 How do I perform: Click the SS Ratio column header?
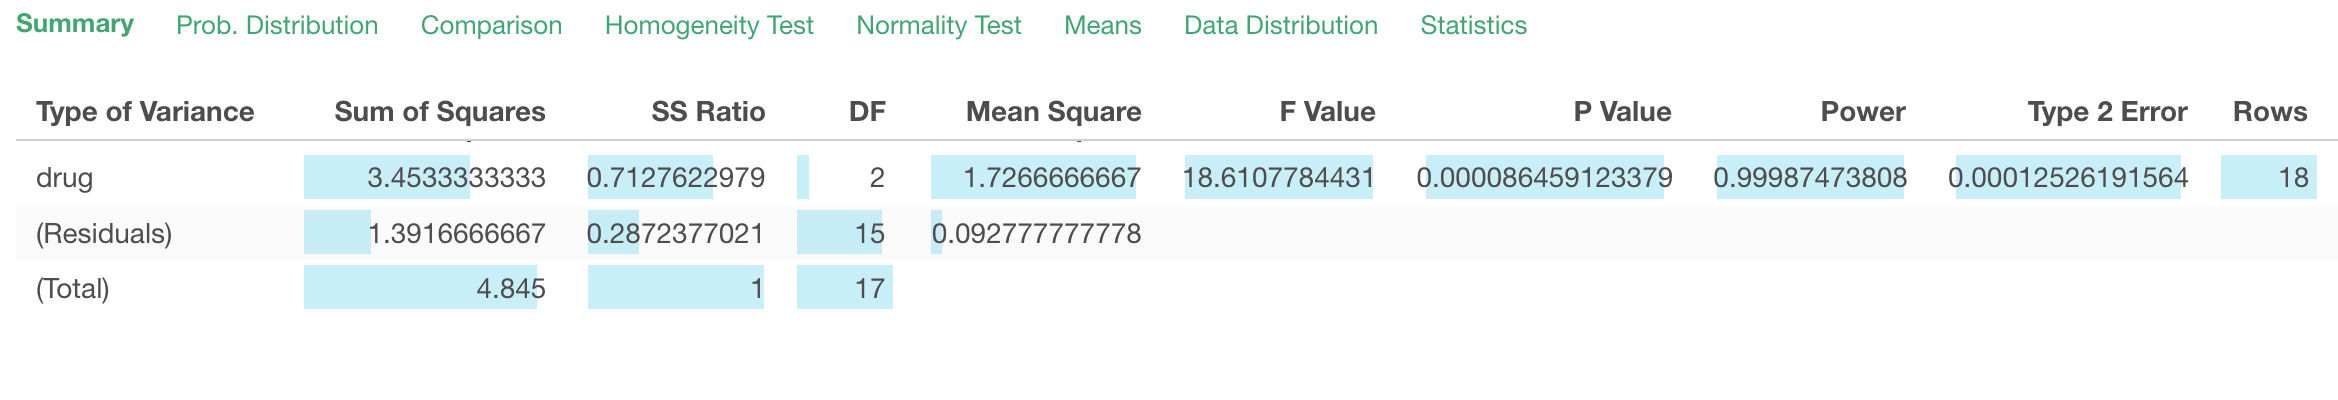[708, 111]
